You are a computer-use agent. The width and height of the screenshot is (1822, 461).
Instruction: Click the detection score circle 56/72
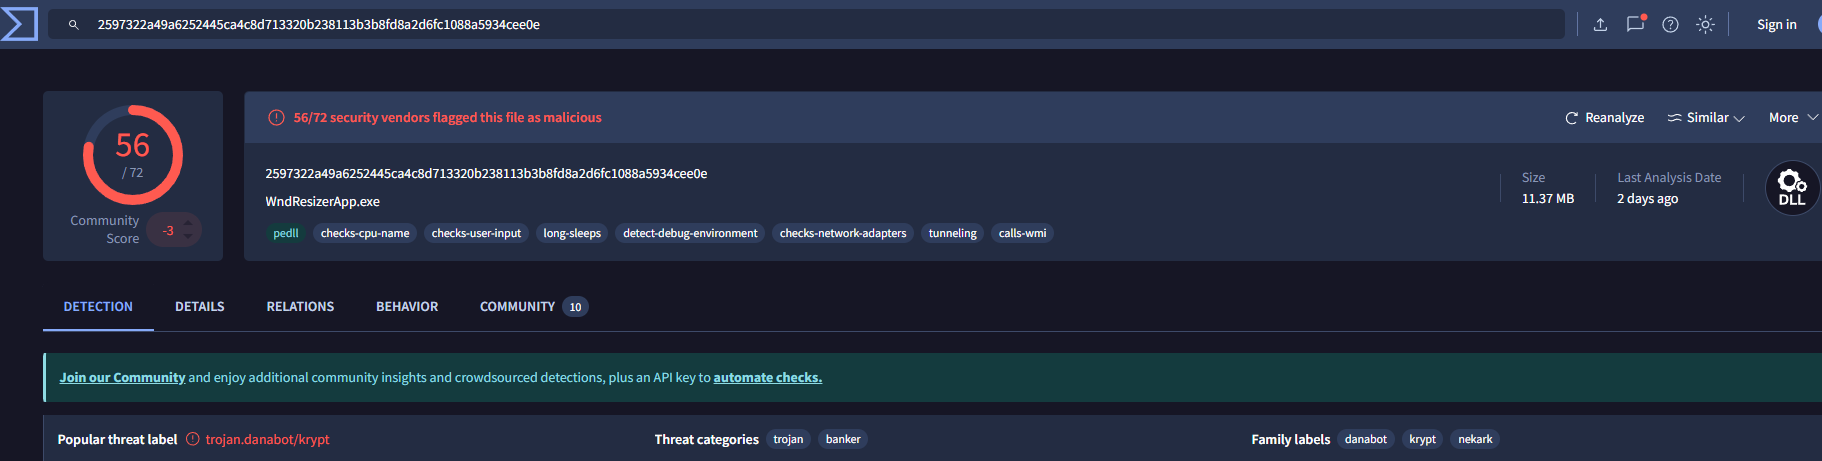pos(133,155)
